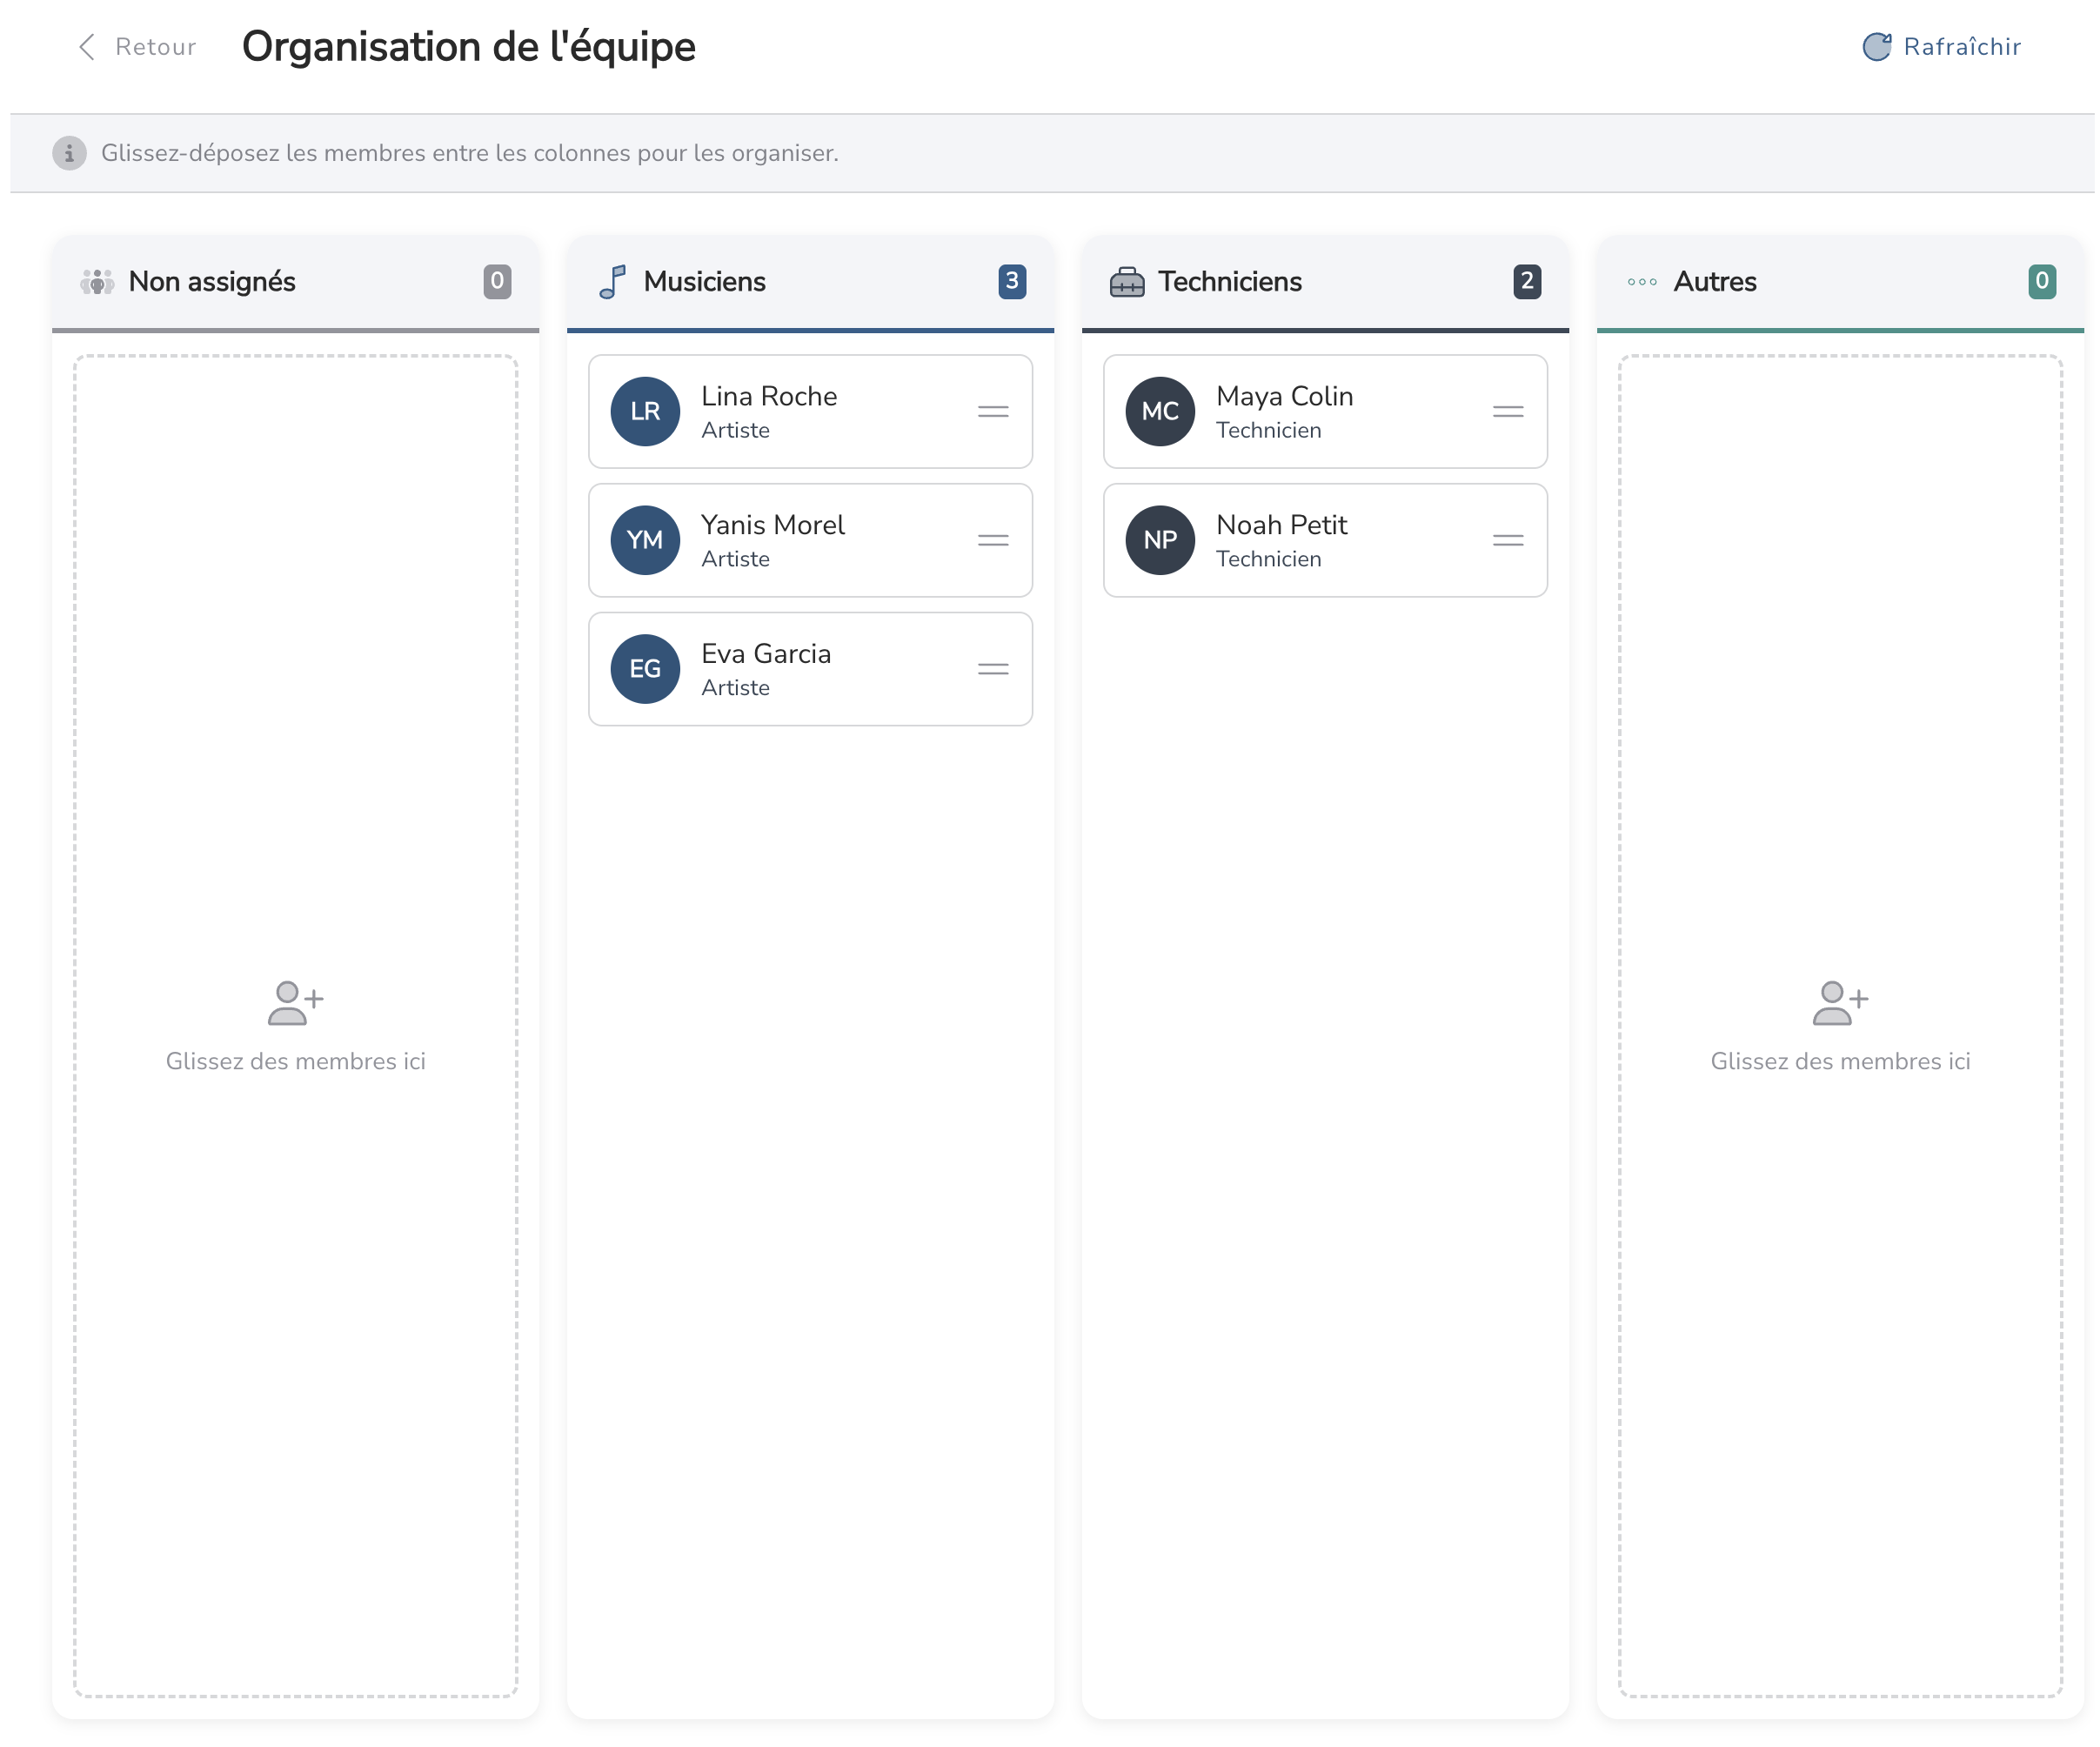The image size is (2100, 1747).
Task: Click the add-member icon in Non assignés
Action: click(295, 1004)
